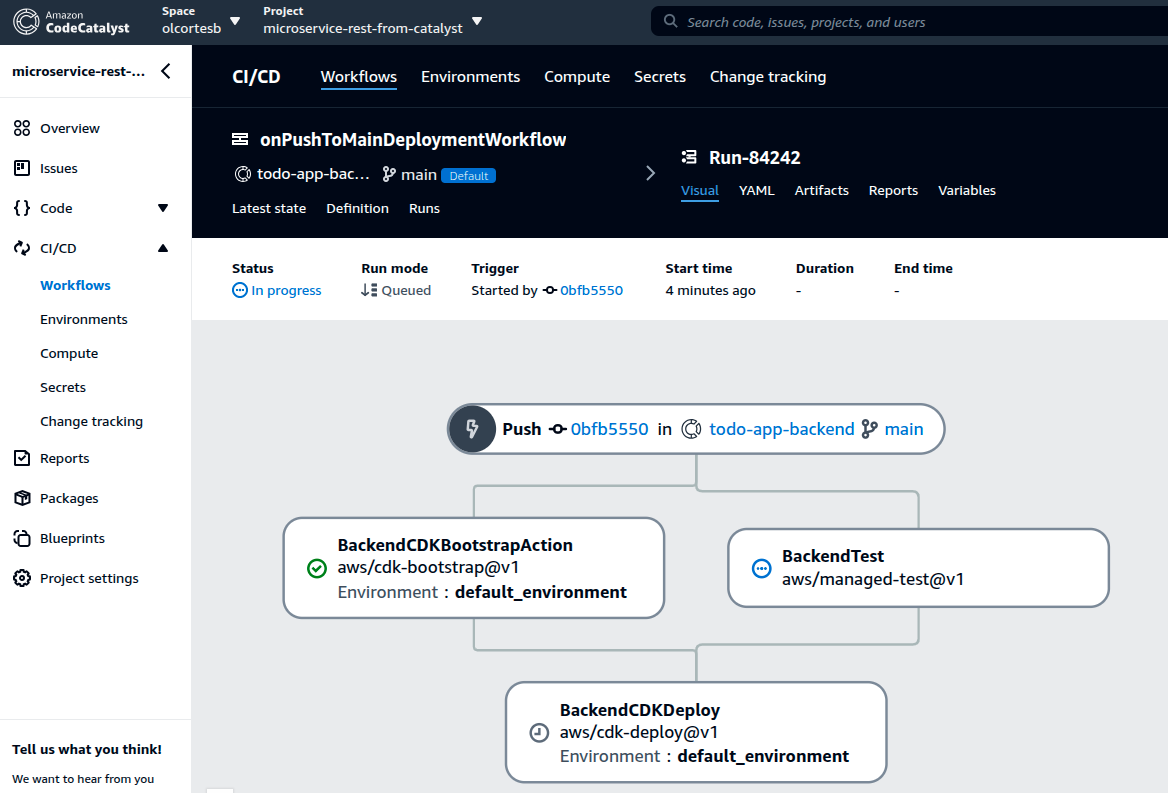The image size is (1168, 793).
Task: Select the BackendCDKBootstrapAction node
Action: pos(474,568)
